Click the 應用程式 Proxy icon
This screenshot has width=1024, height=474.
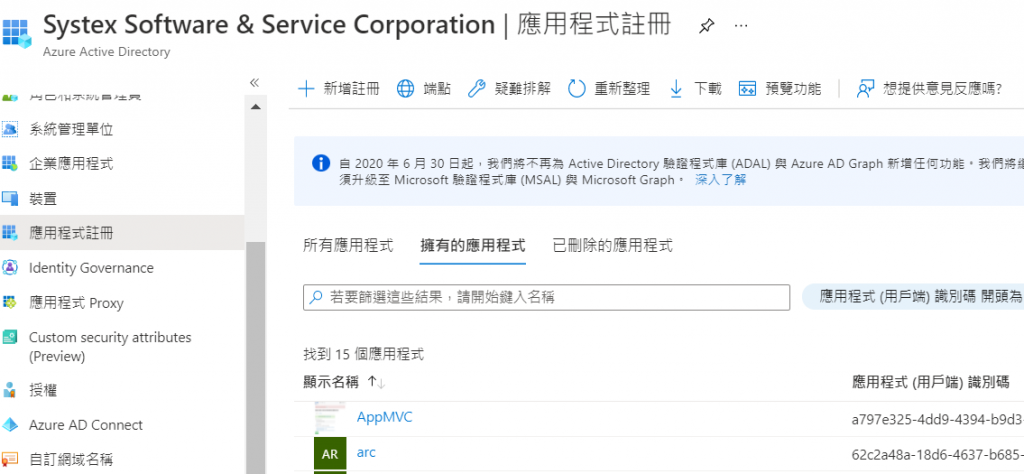click(x=10, y=302)
